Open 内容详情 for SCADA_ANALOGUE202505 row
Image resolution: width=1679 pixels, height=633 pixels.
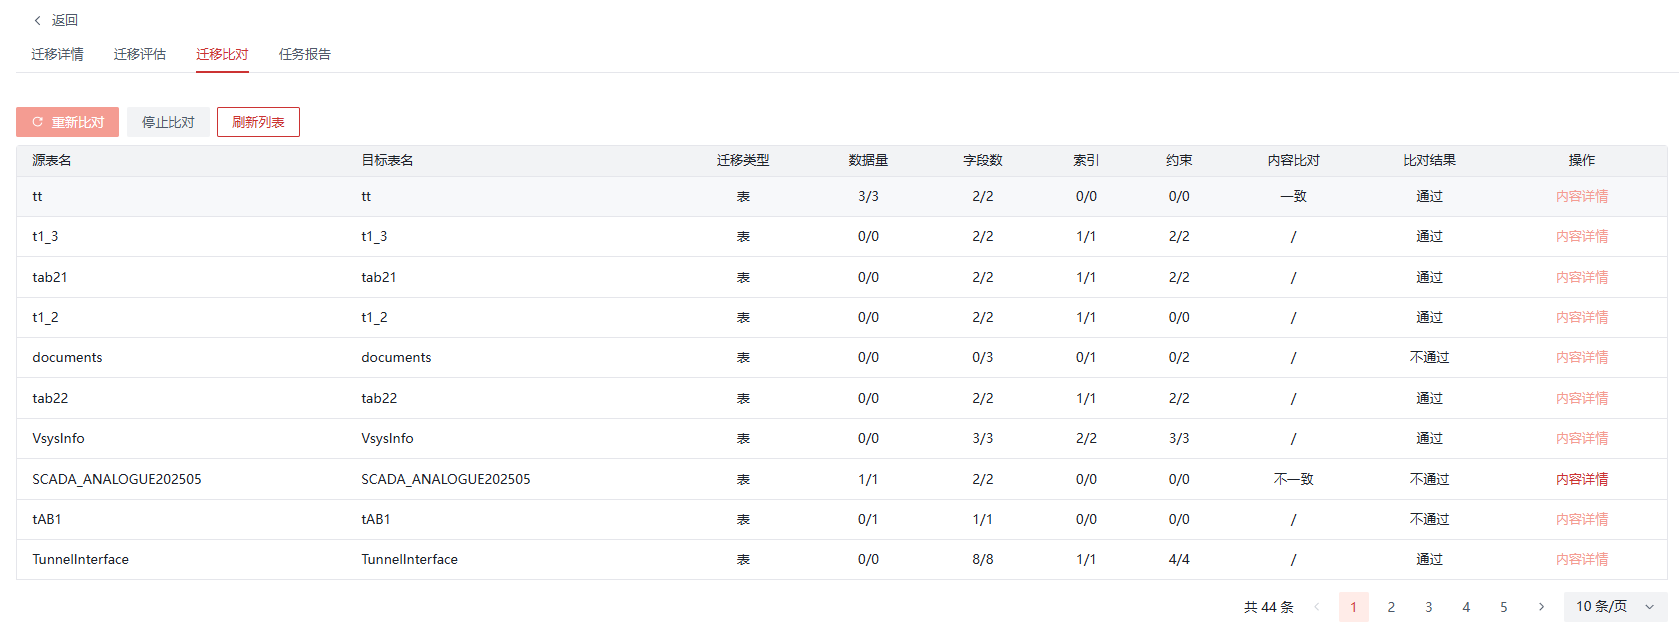click(1581, 479)
